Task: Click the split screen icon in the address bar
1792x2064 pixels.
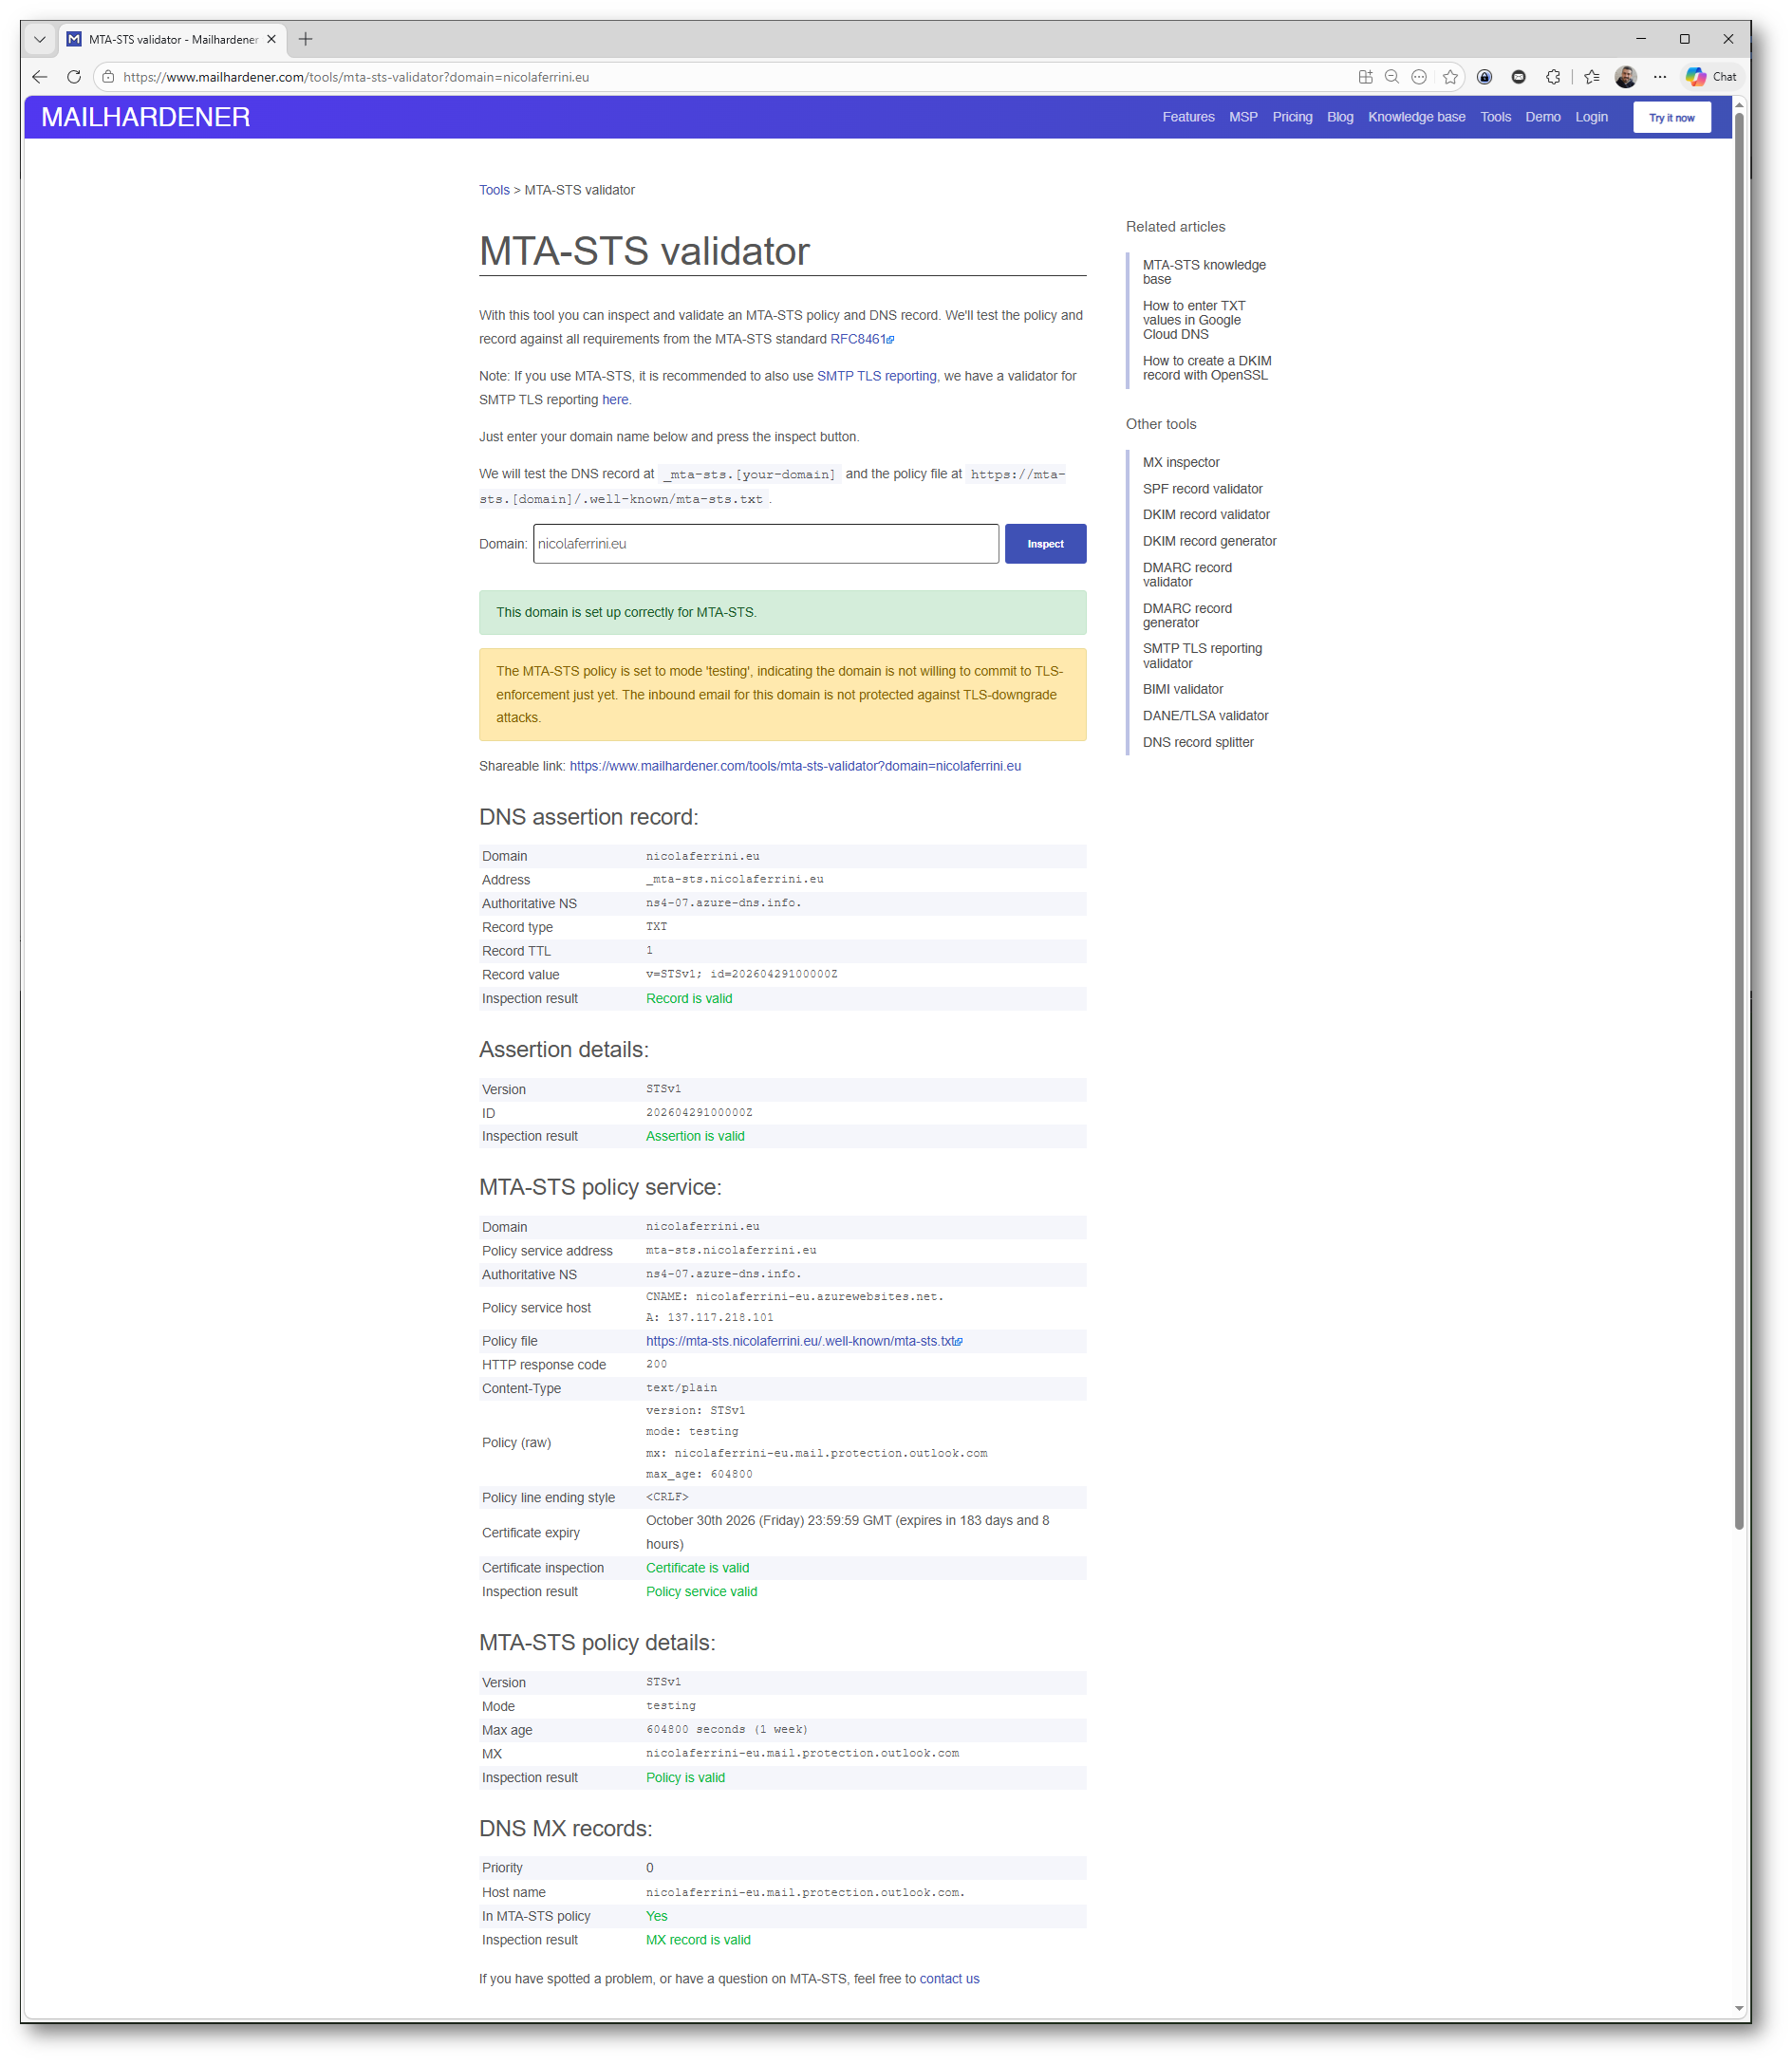Action: tap(1365, 77)
